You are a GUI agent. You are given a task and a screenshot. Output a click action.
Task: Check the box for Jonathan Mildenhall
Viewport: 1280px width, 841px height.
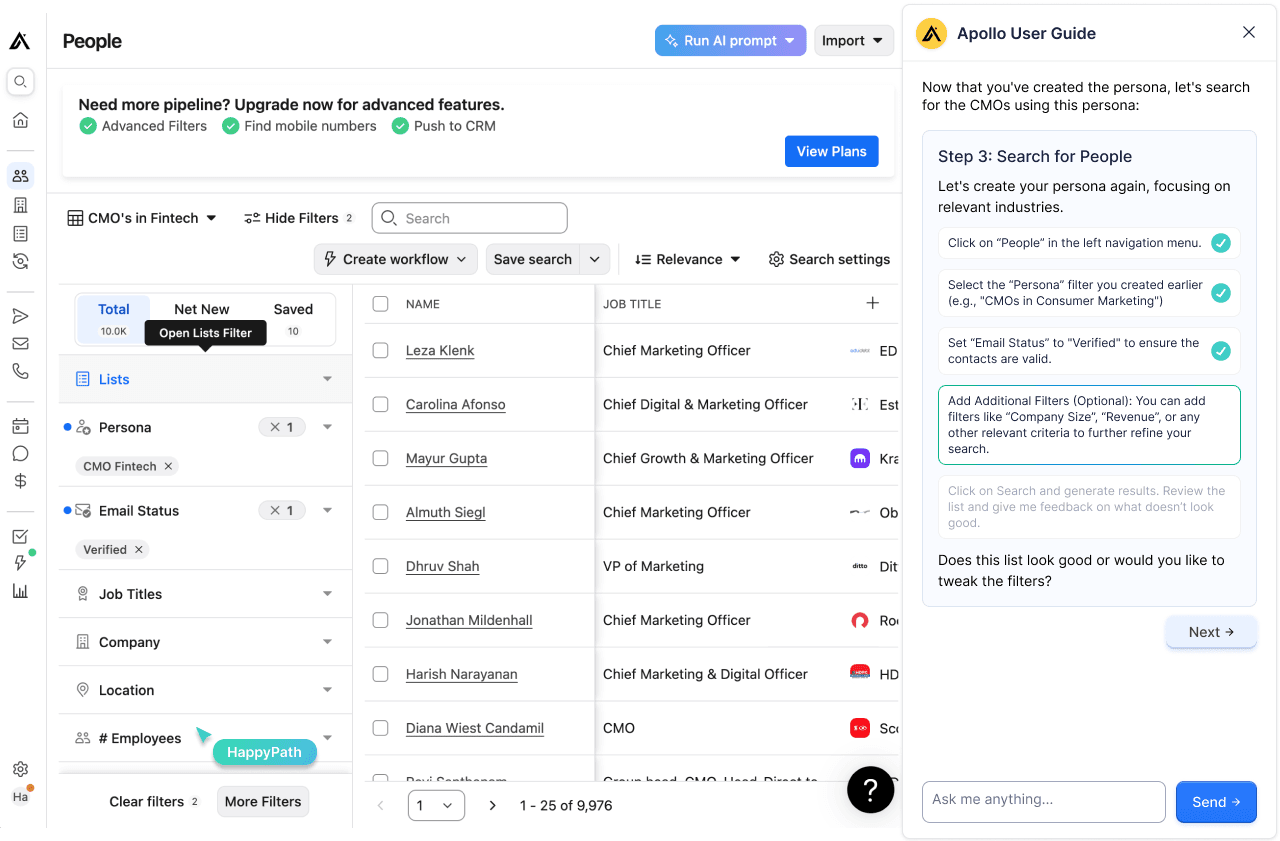380,620
